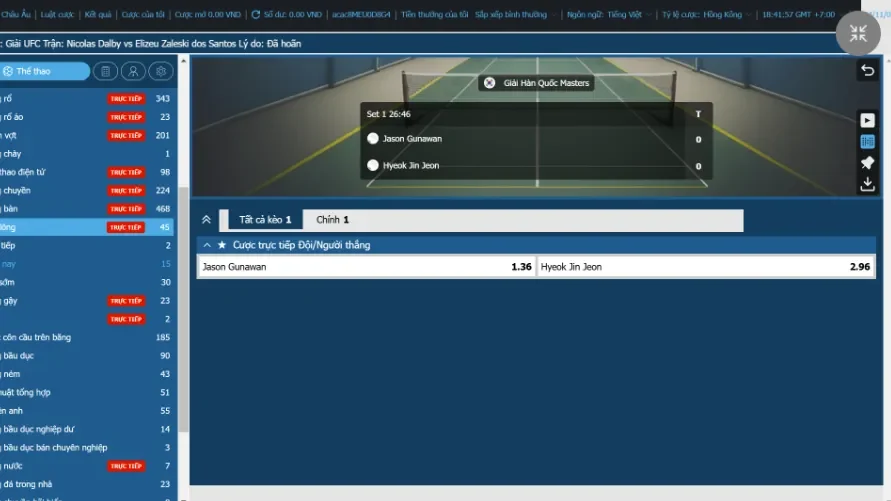Open the live video play icon
Screen dimensions: 891x501
point(867,120)
